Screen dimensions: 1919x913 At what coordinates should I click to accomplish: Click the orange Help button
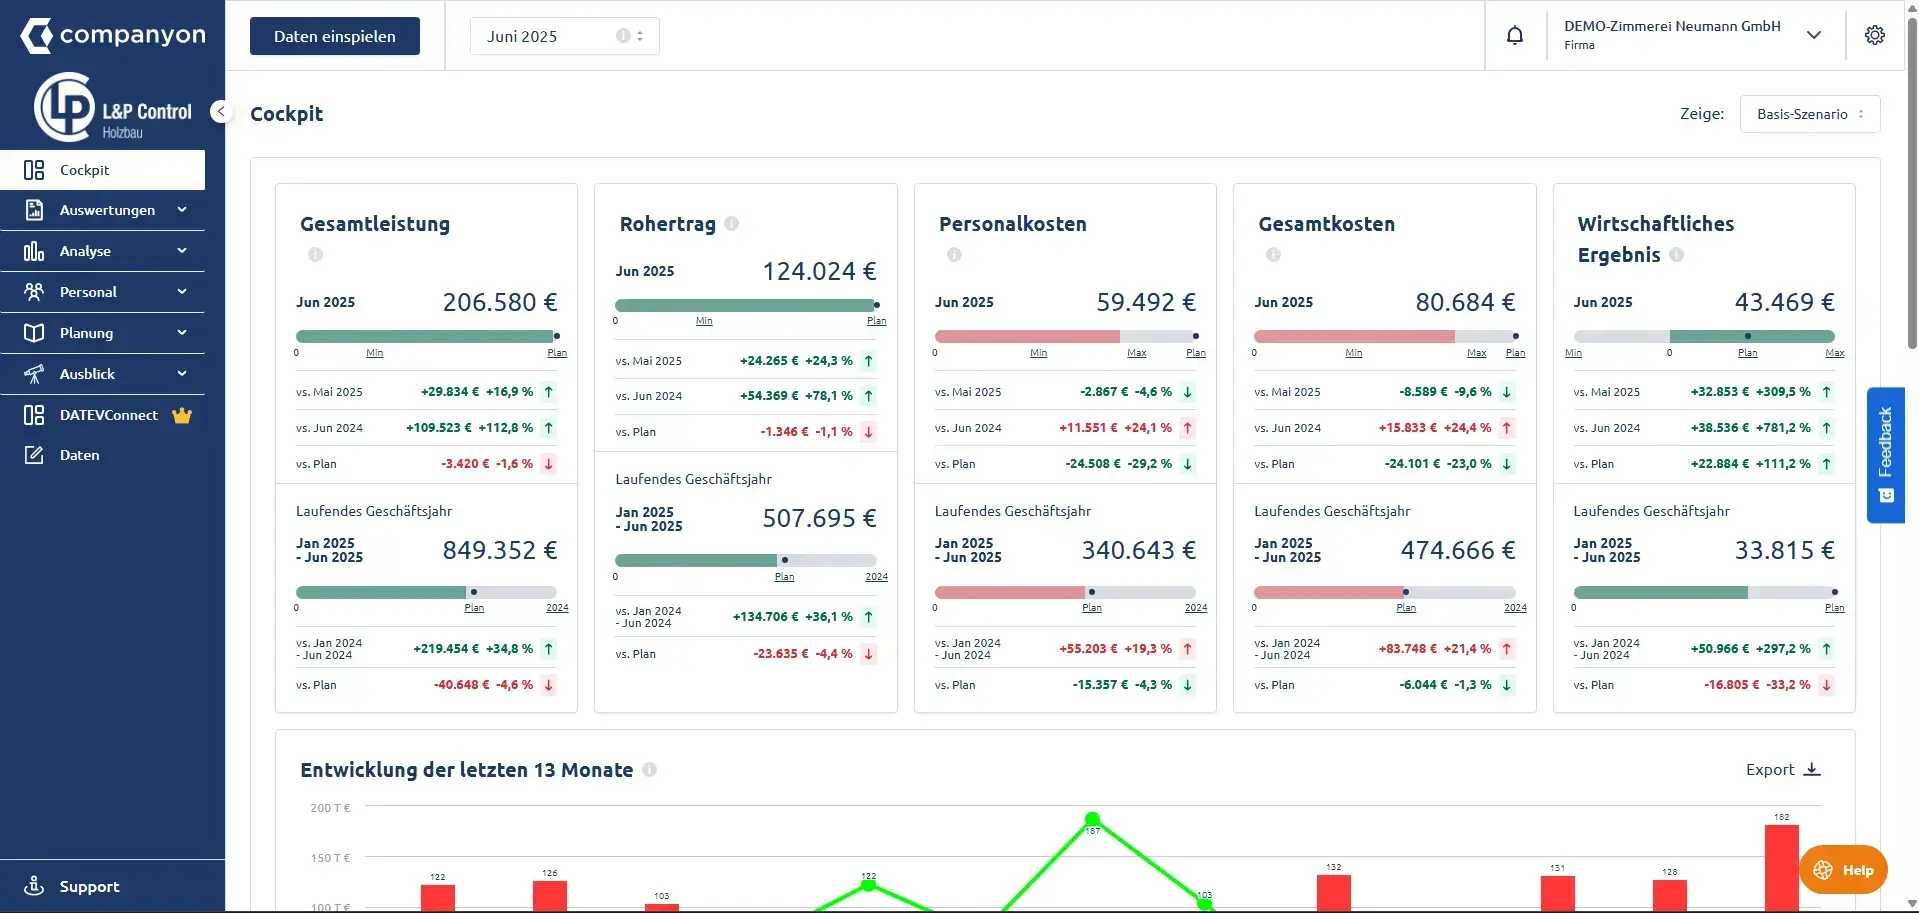coord(1843,870)
